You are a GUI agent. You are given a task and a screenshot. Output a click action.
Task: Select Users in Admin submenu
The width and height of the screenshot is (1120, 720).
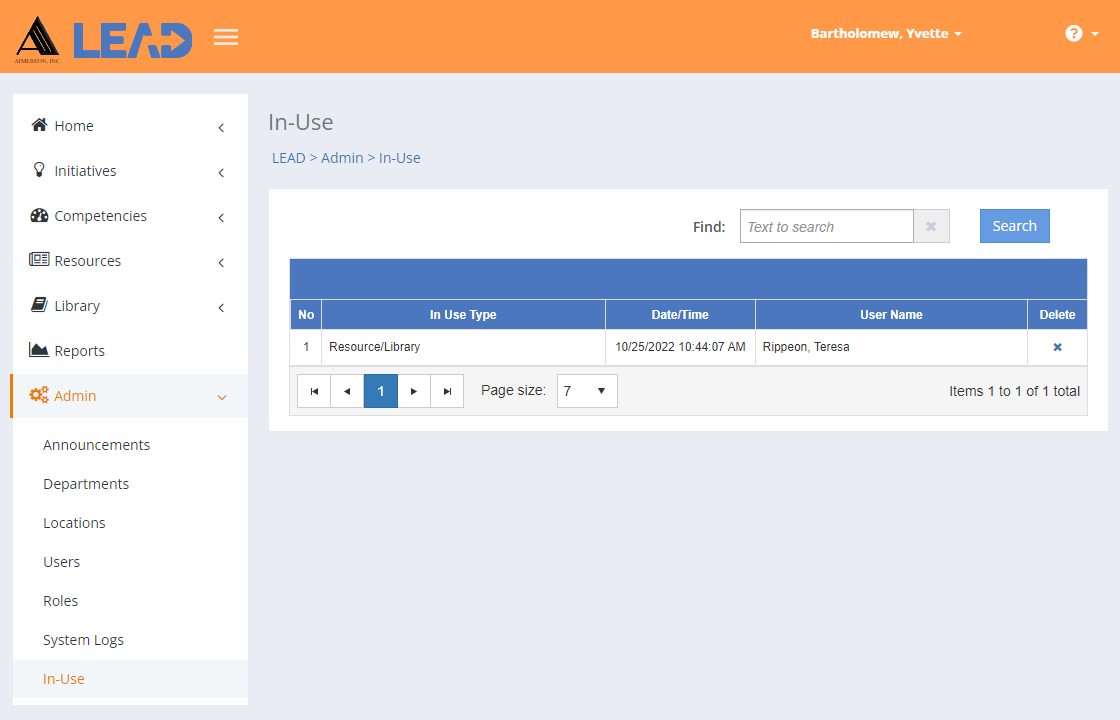point(61,562)
